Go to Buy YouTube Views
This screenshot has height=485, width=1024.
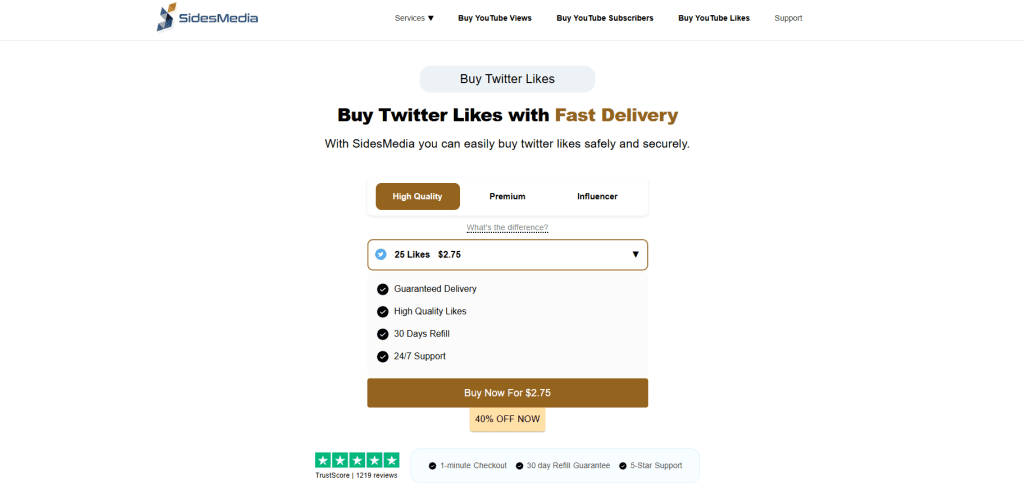tap(495, 18)
